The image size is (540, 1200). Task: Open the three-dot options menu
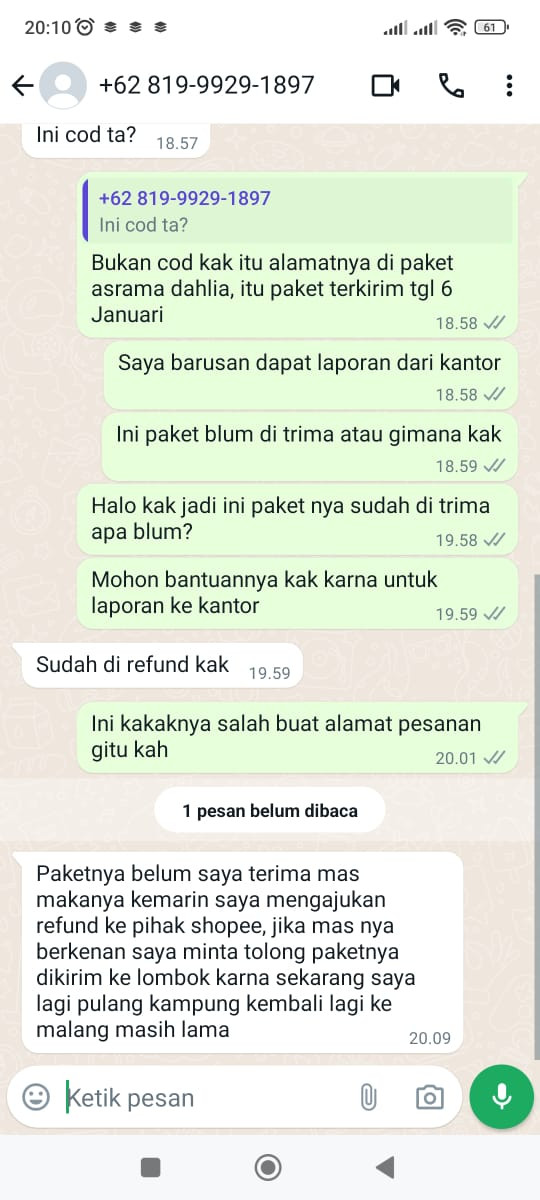click(509, 86)
